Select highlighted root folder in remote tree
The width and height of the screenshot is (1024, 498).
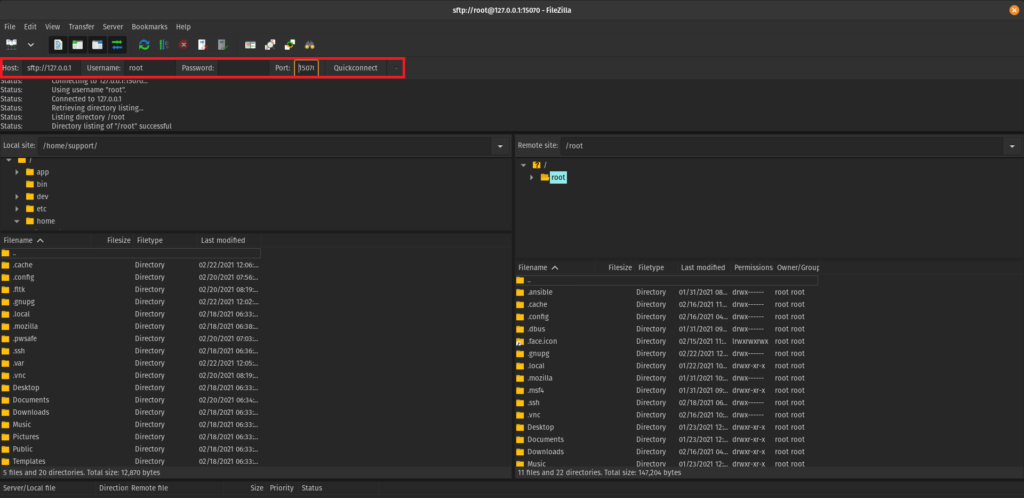tap(558, 178)
